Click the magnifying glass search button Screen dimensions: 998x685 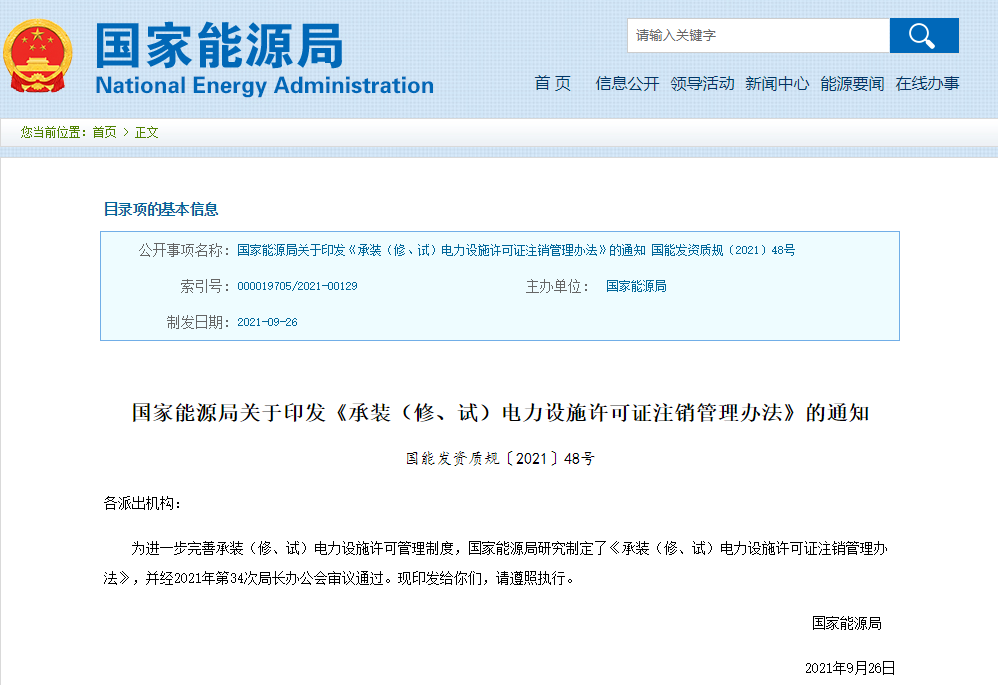[924, 36]
